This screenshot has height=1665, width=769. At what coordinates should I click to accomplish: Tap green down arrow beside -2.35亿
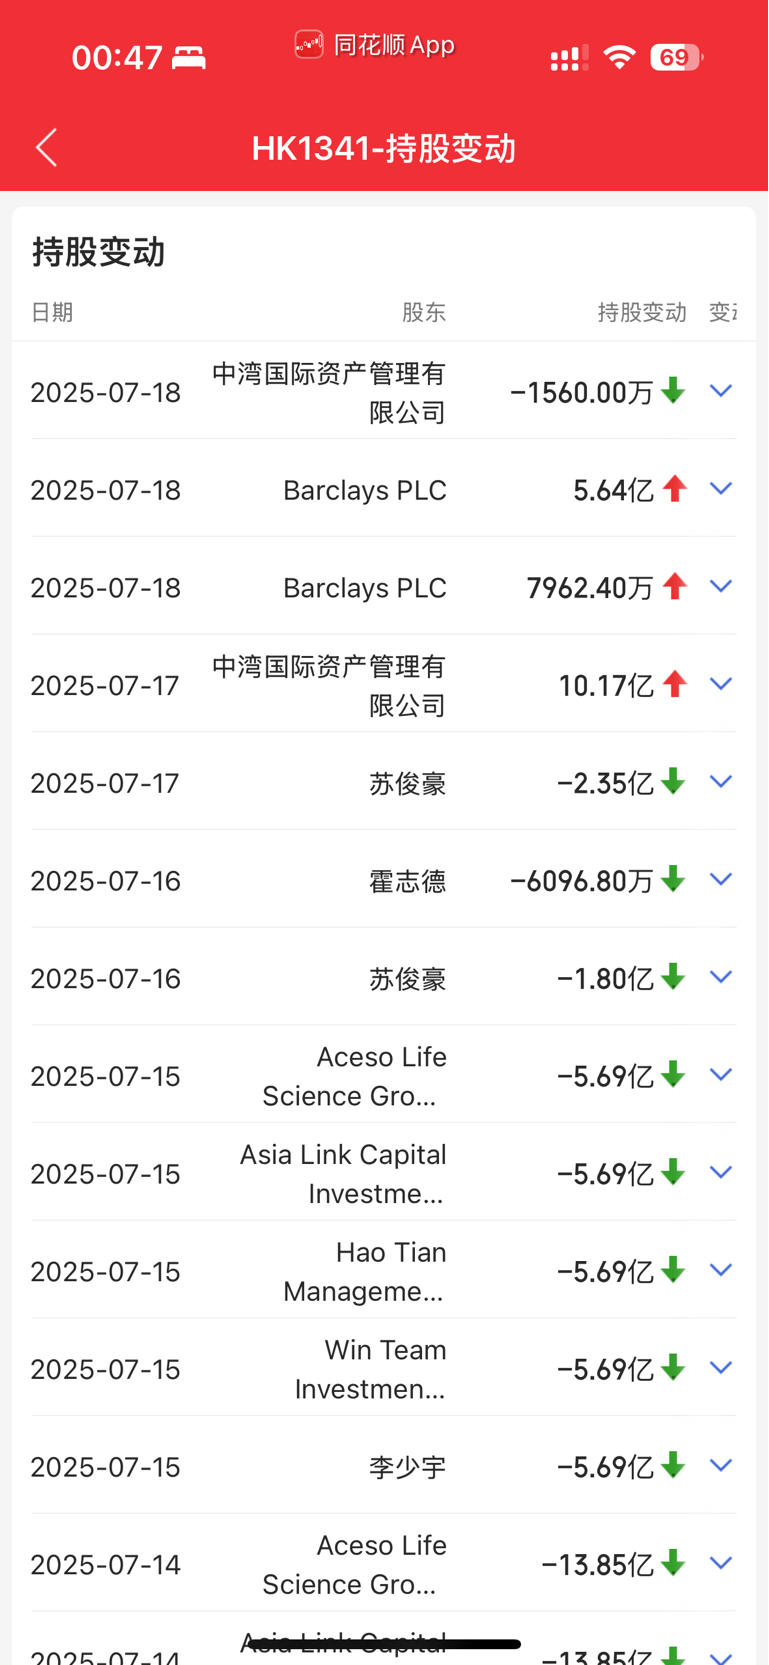point(674,781)
